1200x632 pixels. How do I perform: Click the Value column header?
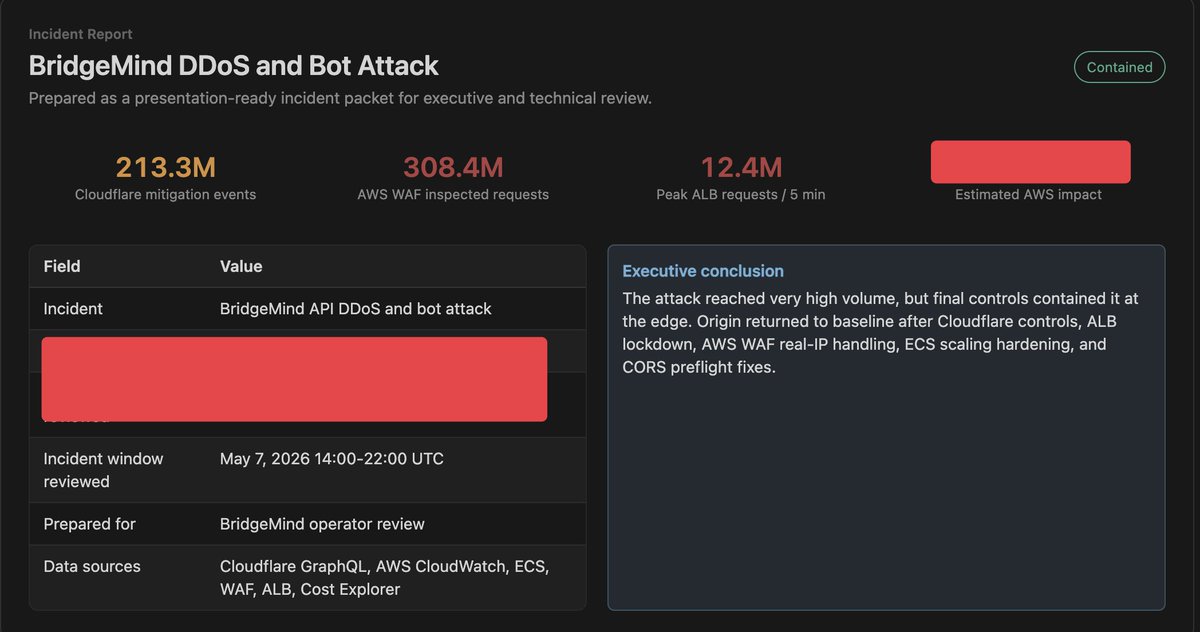point(241,266)
